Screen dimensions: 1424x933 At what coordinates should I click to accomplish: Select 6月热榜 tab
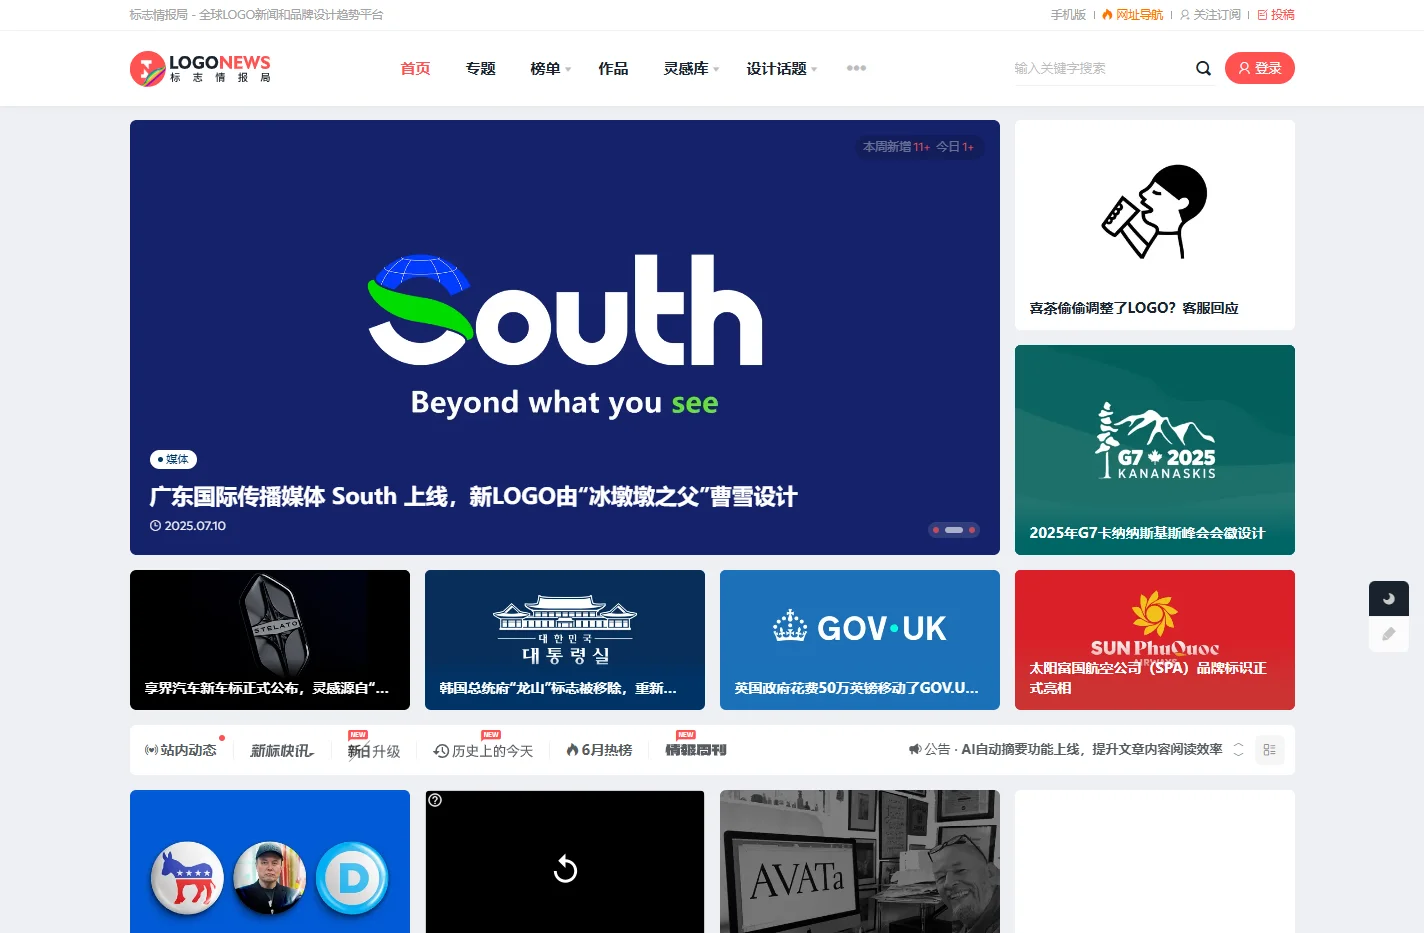pyautogui.click(x=599, y=750)
